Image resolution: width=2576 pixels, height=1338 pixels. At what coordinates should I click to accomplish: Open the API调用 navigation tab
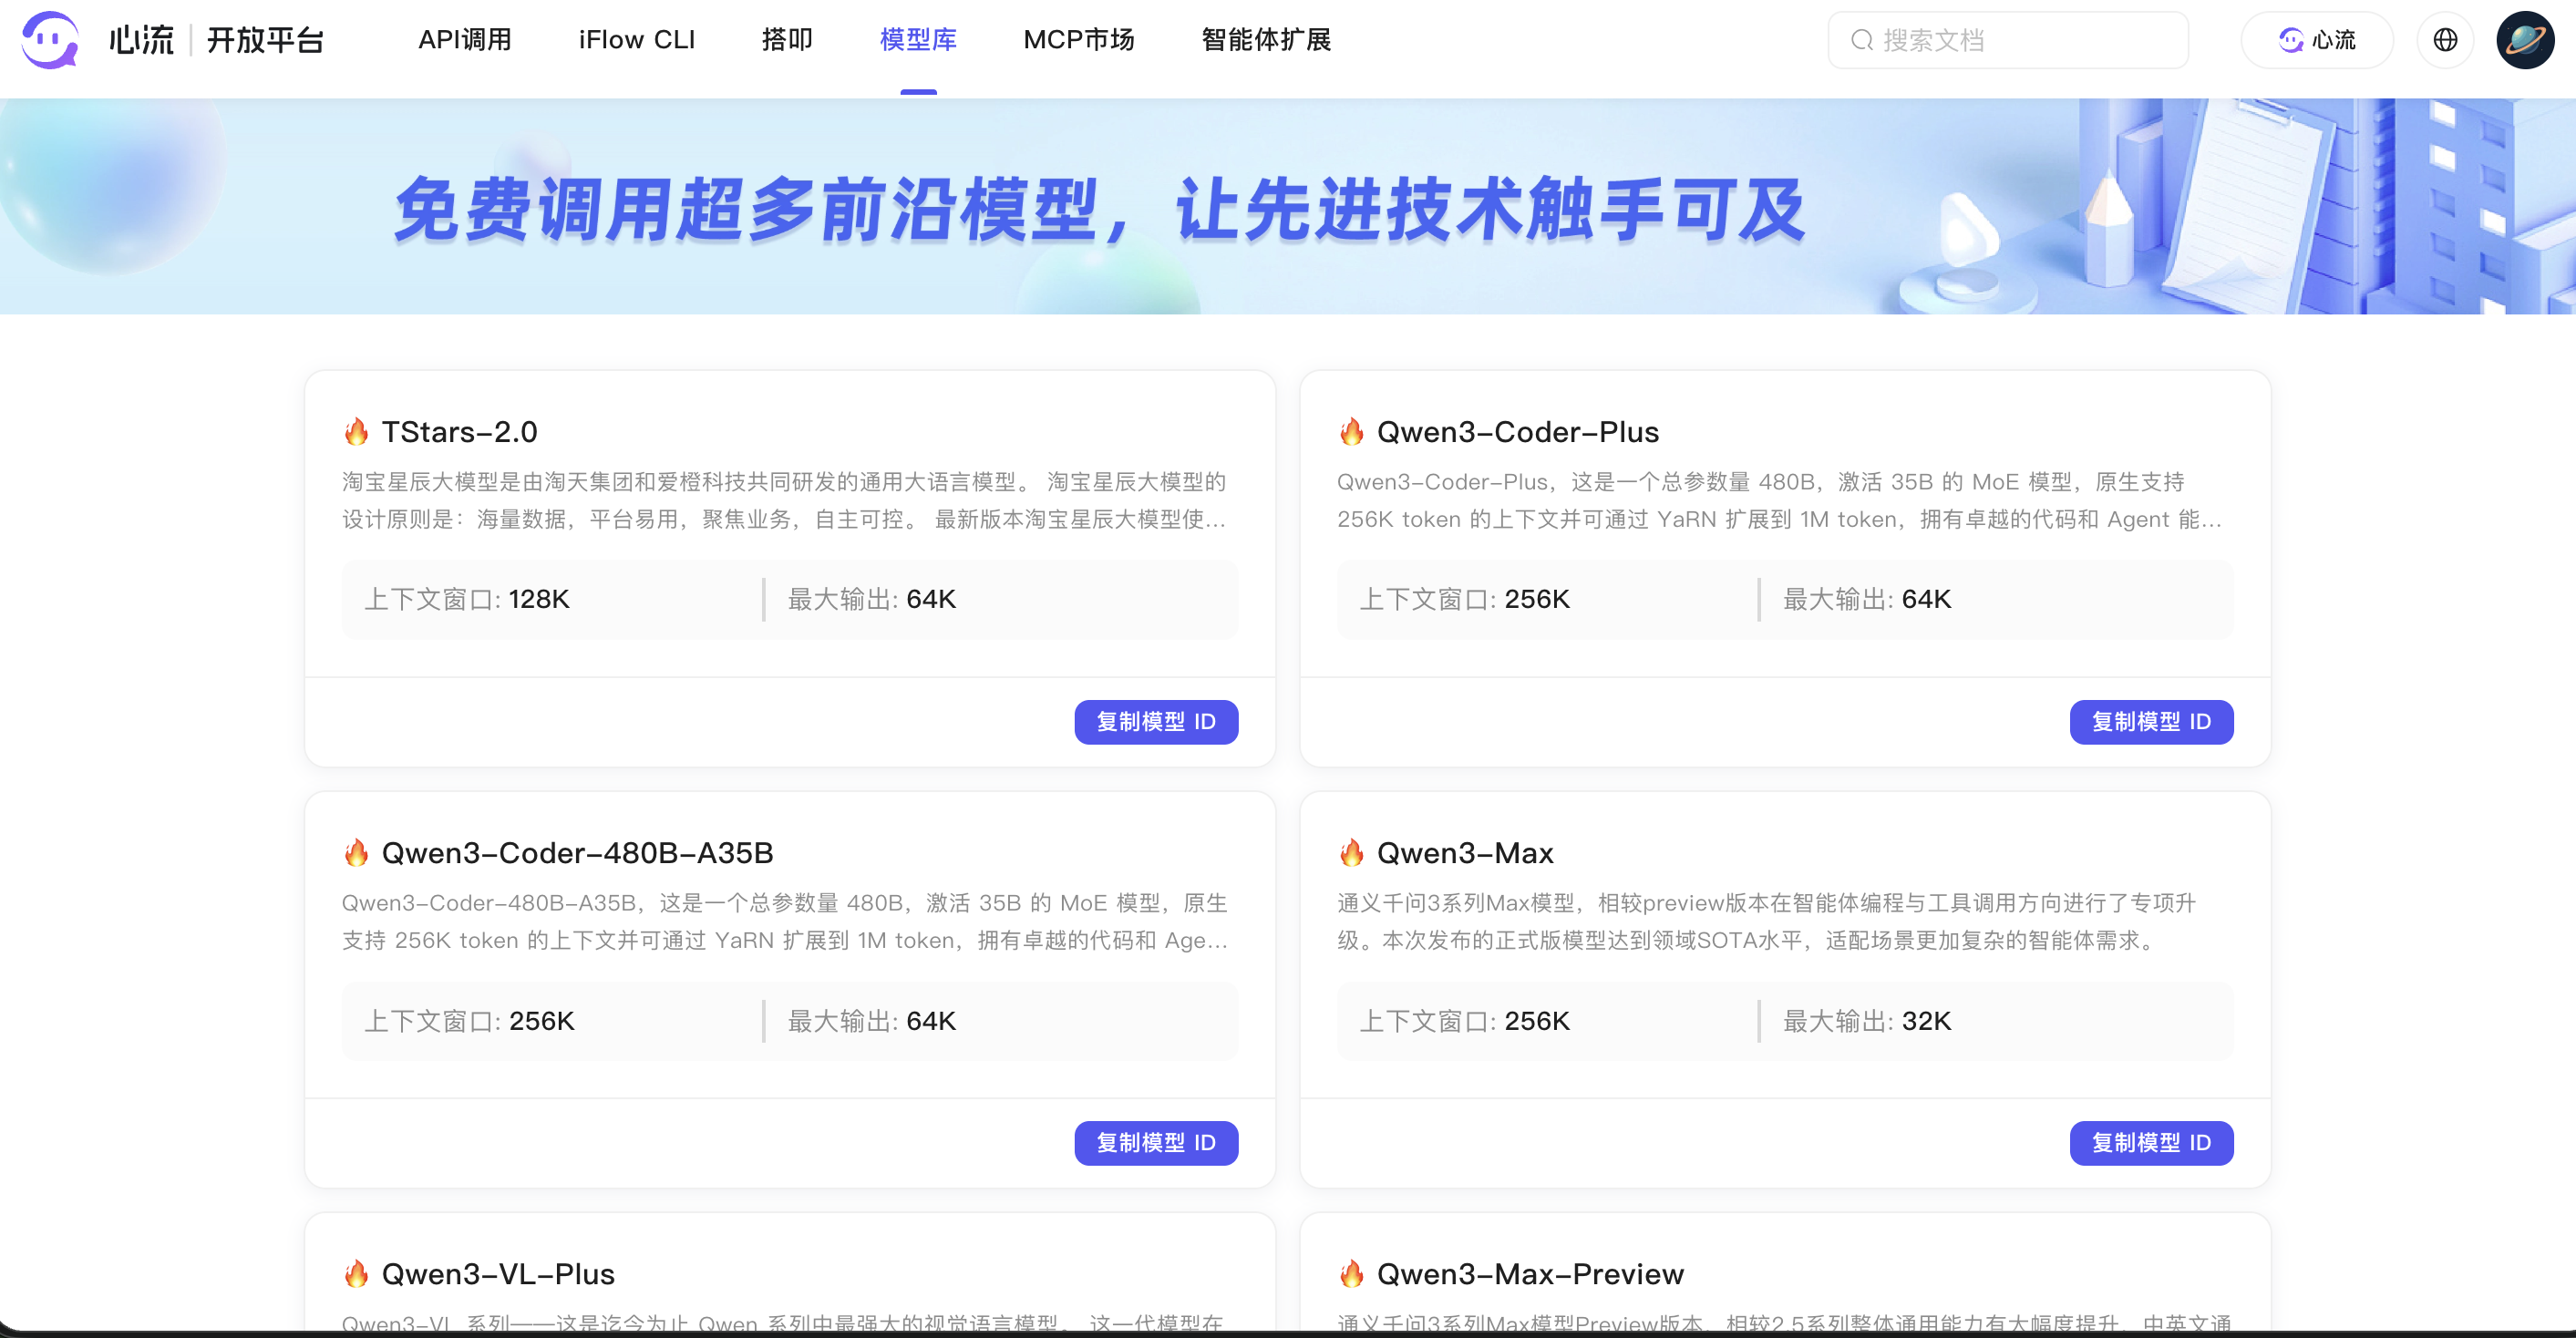(x=465, y=40)
